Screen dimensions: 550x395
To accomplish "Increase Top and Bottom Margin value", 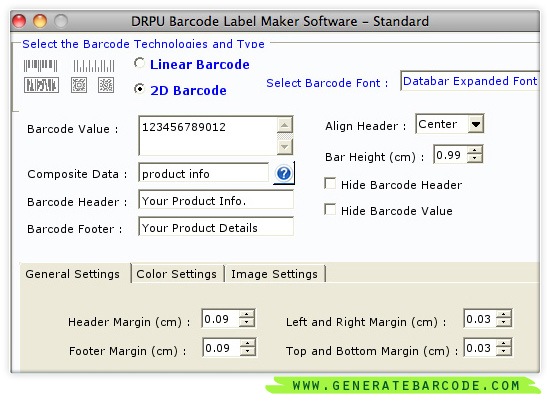I will 504,343.
